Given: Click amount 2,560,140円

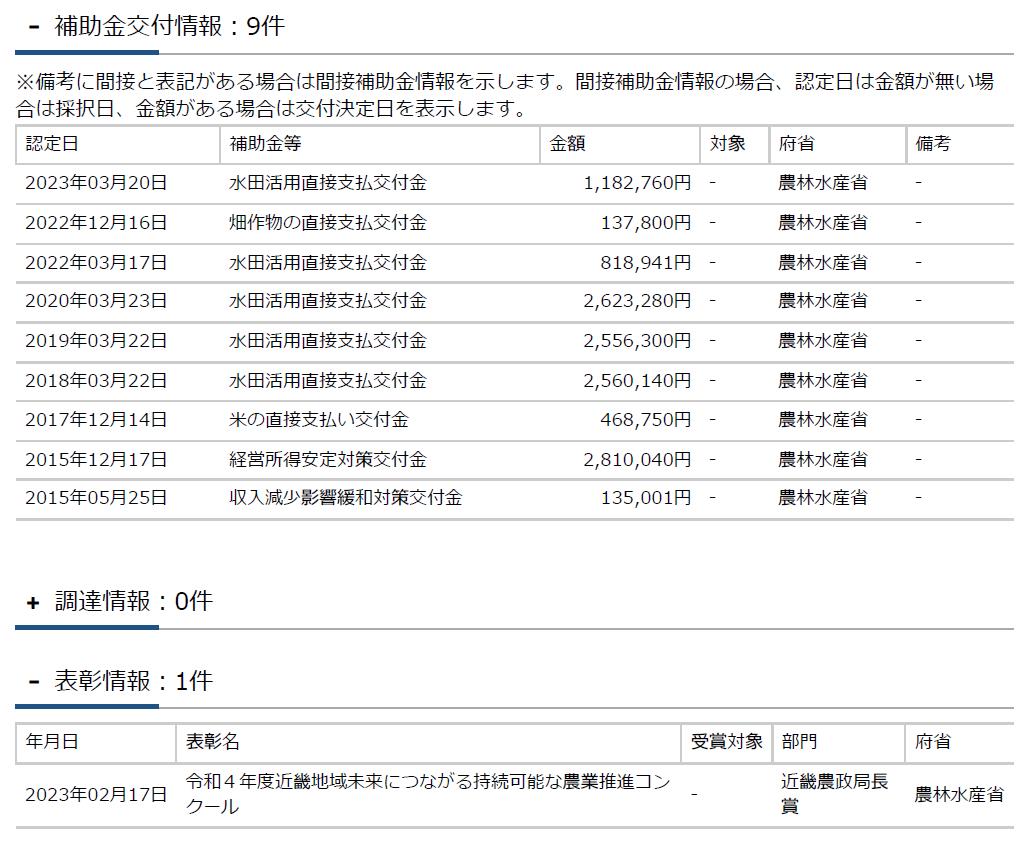Looking at the screenshot, I should coord(638,381).
